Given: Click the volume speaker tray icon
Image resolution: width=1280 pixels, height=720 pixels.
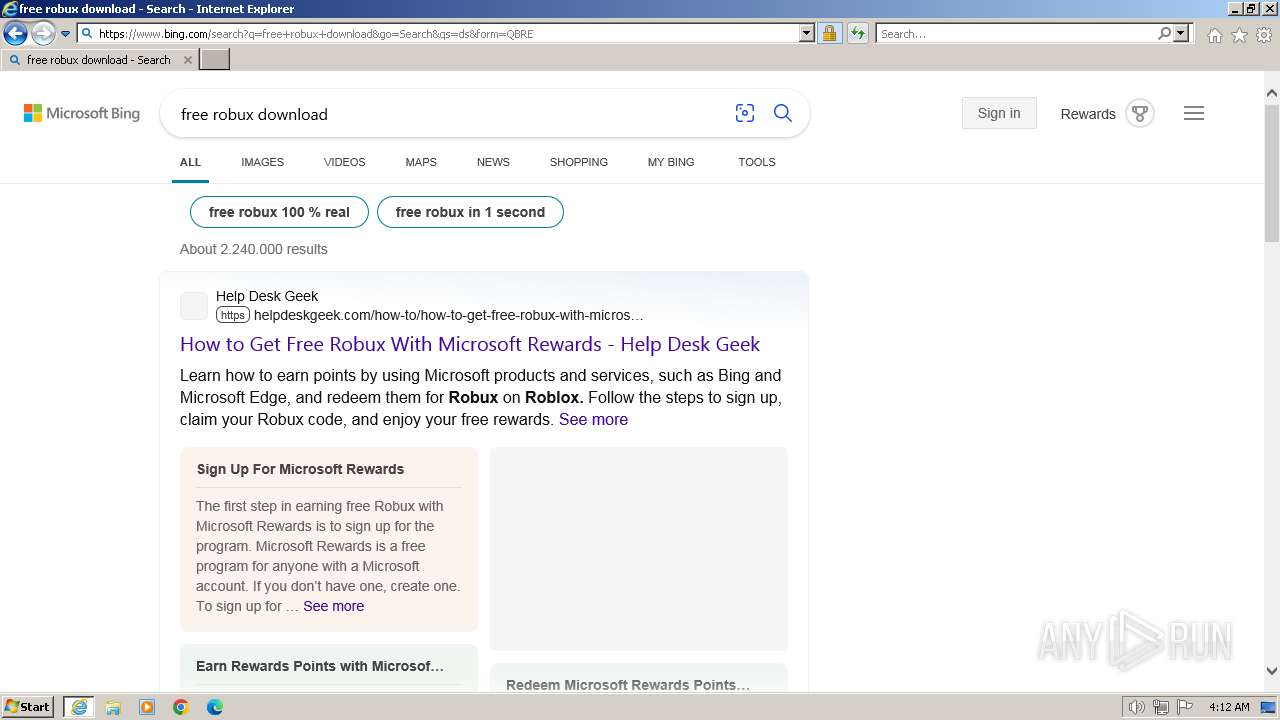Looking at the screenshot, I should pos(1138,707).
